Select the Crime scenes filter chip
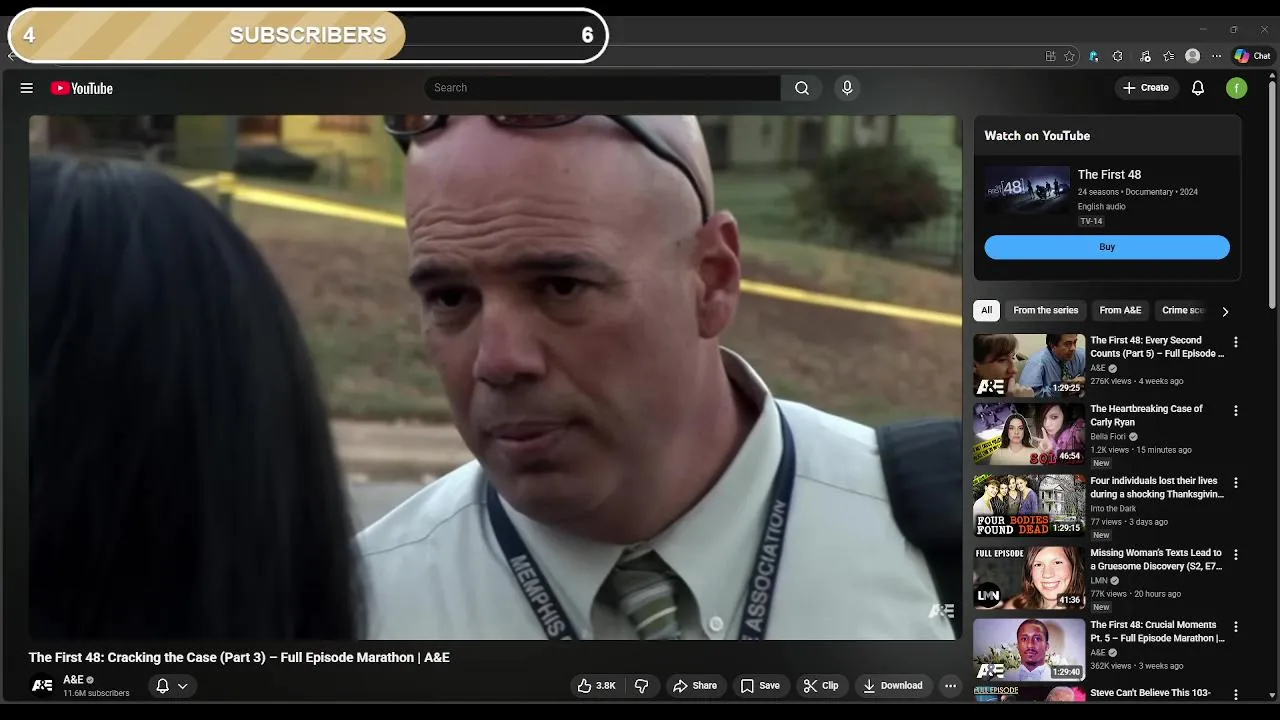1280x720 pixels. click(1183, 310)
